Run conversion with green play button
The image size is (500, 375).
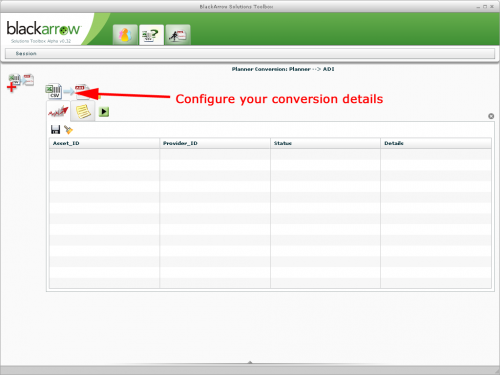[104, 112]
